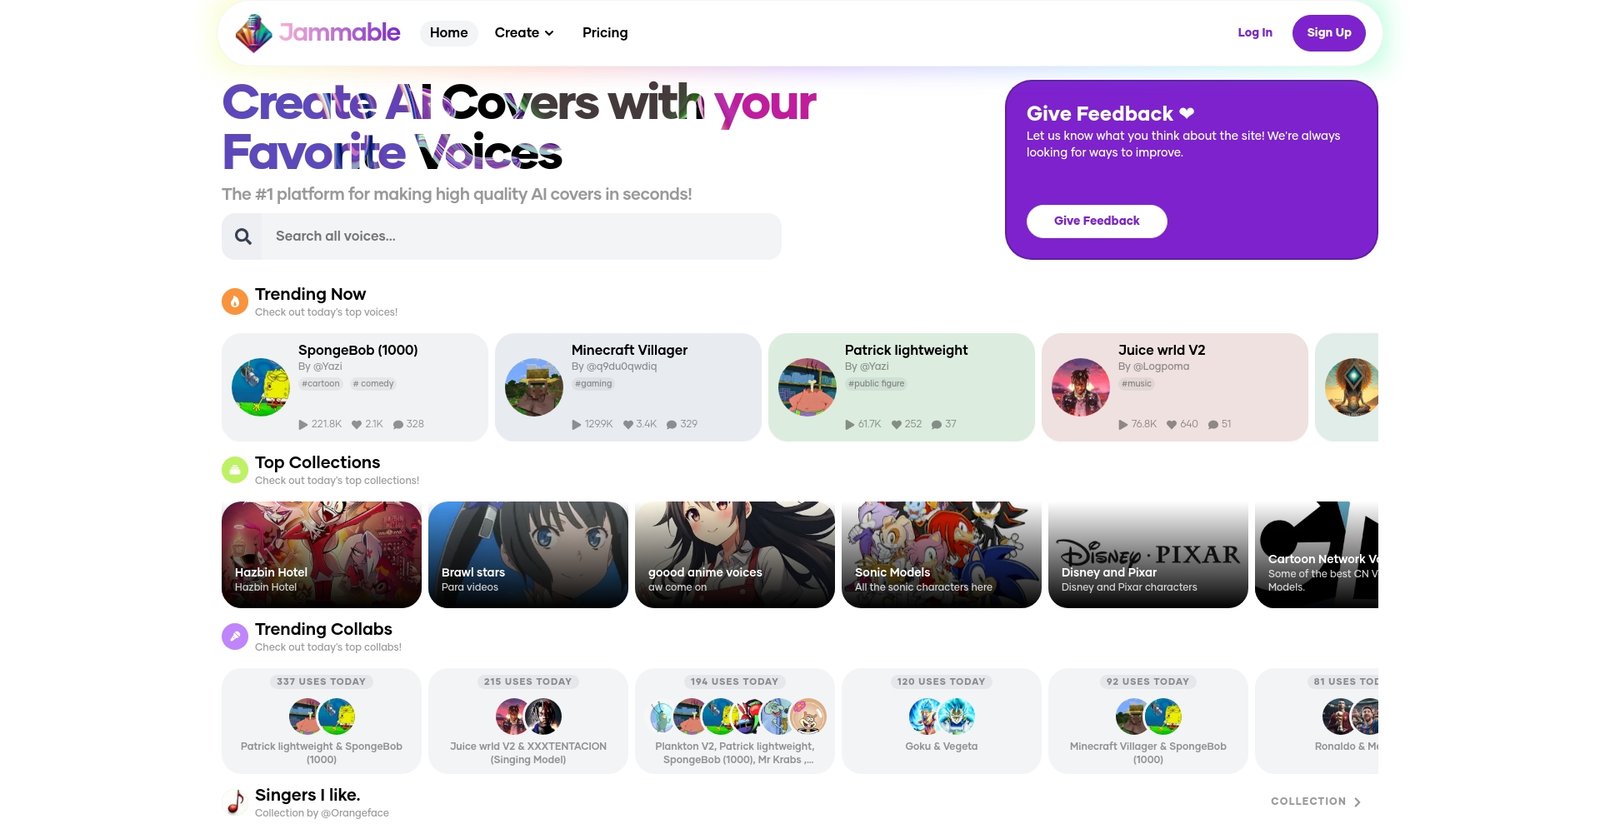This screenshot has height=833, width=1600.
Task: Expand the Create dropdown menu
Action: 524,33
